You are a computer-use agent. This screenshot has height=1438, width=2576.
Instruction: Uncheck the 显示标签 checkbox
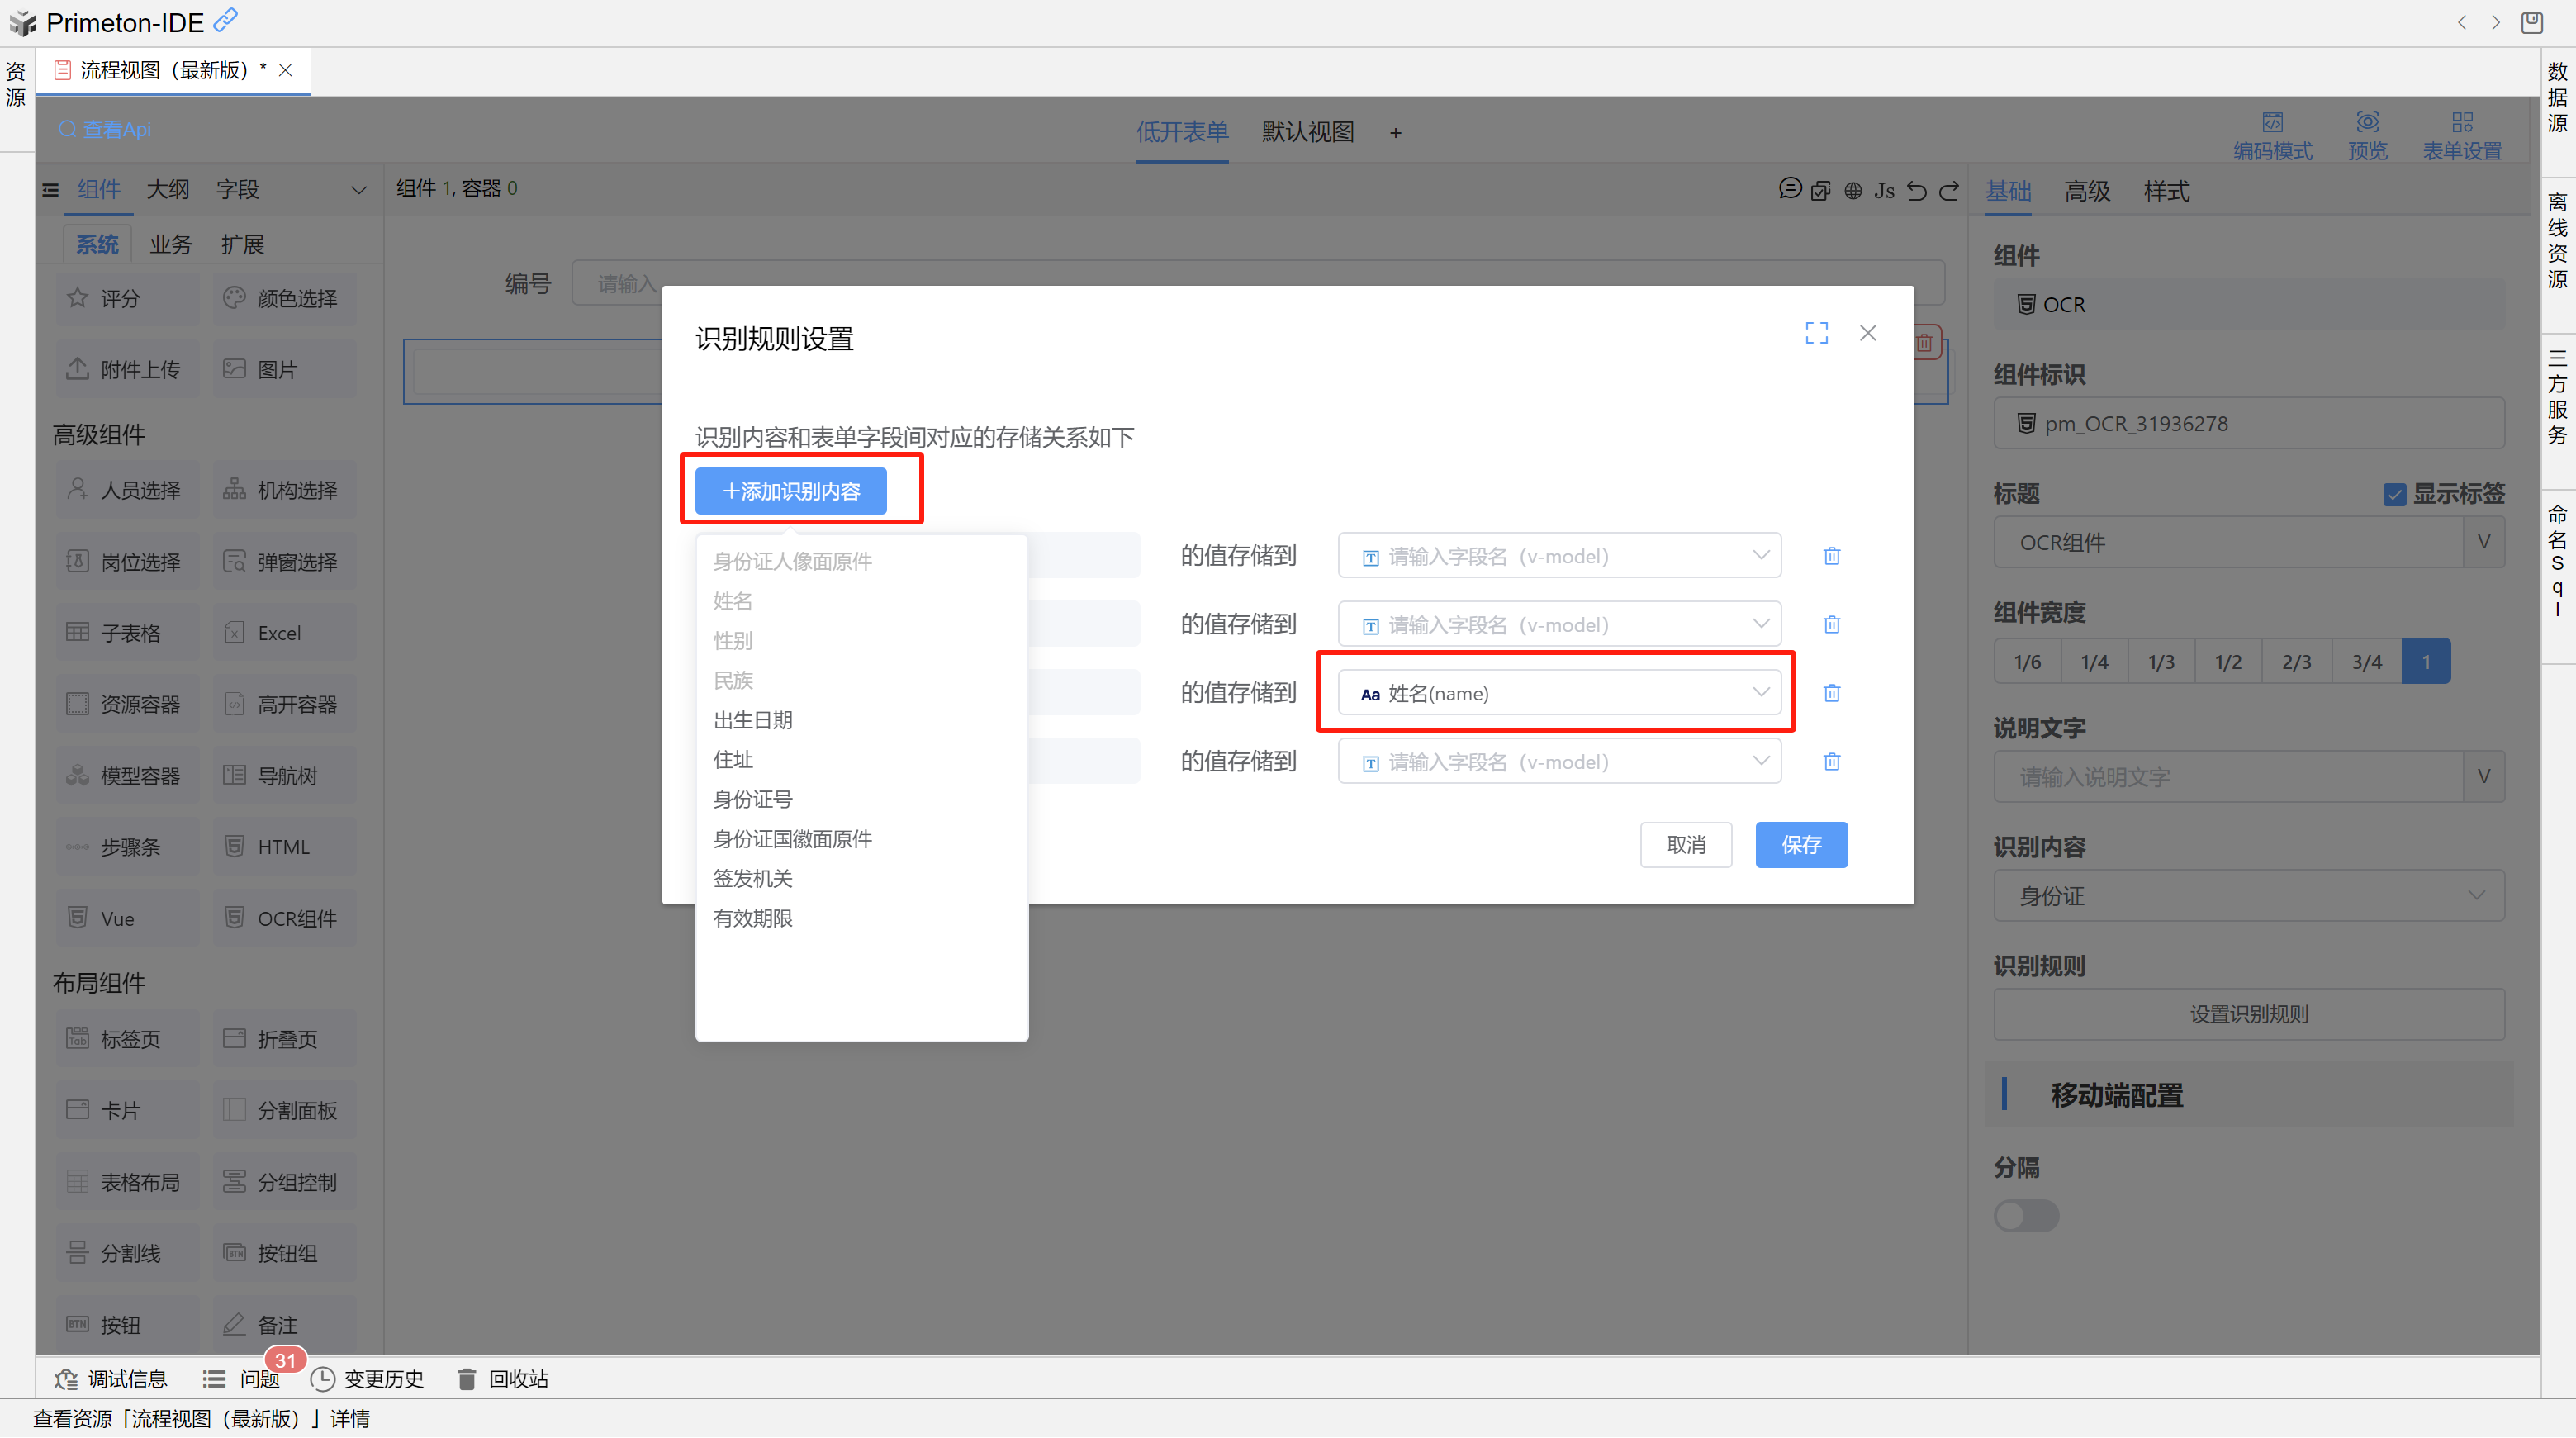pos(2394,494)
